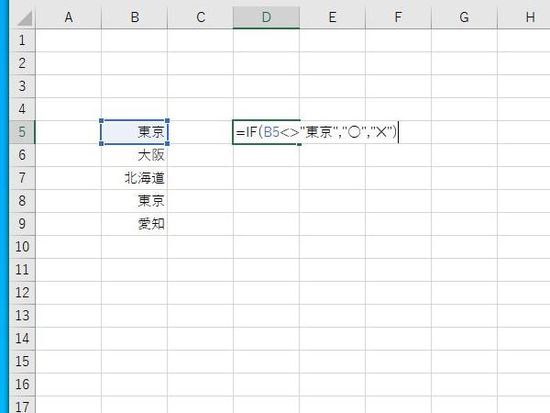Select column D header
The width and height of the screenshot is (550, 413).
click(x=266, y=18)
